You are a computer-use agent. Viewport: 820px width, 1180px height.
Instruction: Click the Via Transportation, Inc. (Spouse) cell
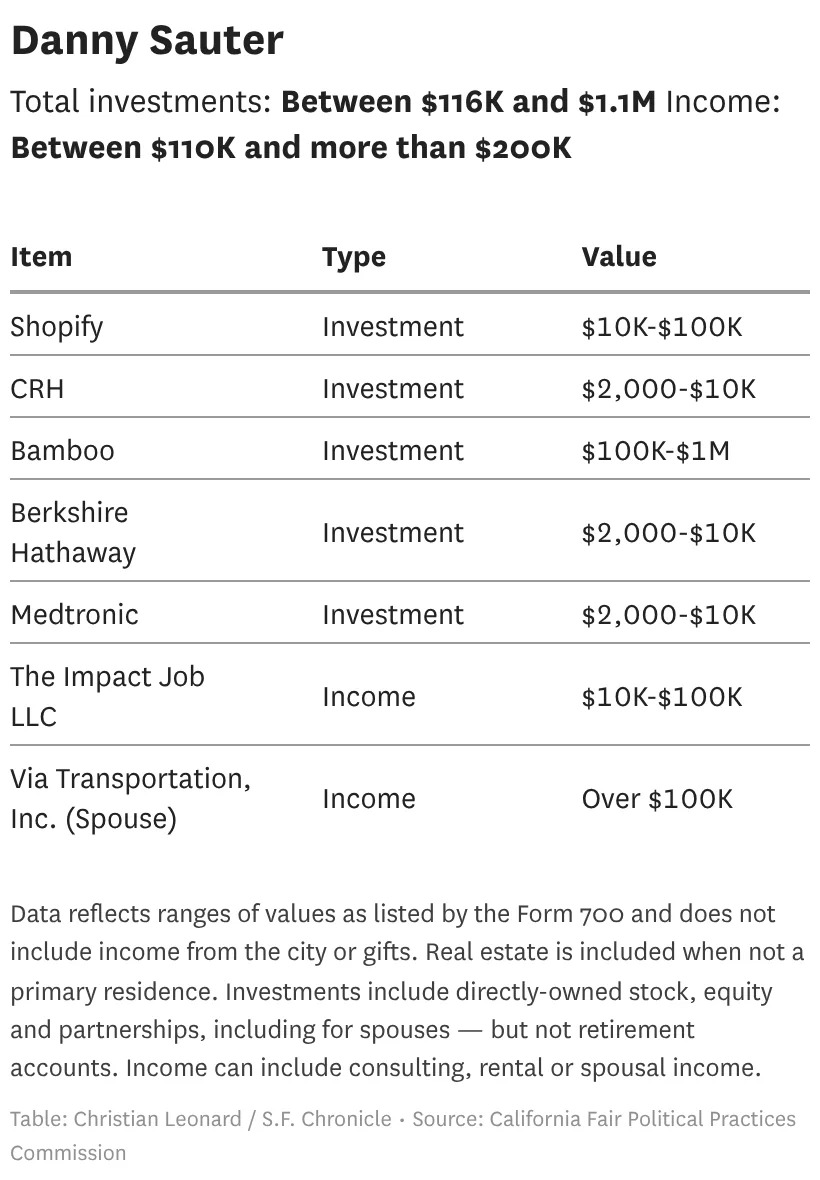click(x=130, y=798)
